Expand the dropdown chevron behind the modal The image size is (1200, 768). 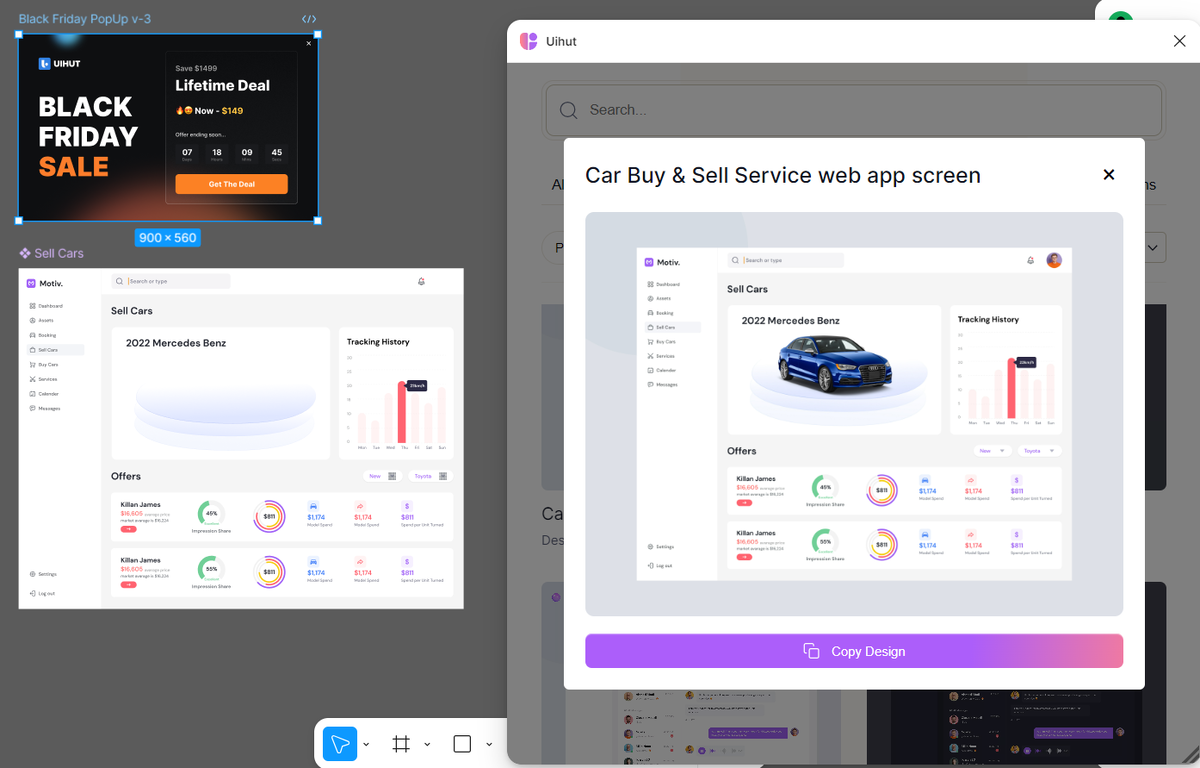click(x=1155, y=247)
